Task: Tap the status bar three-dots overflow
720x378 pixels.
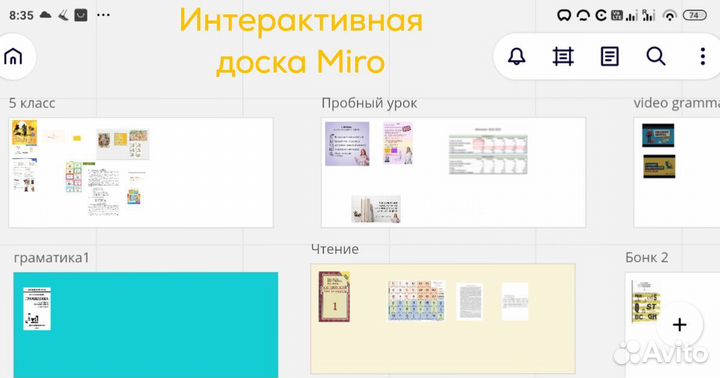Action: click(103, 15)
